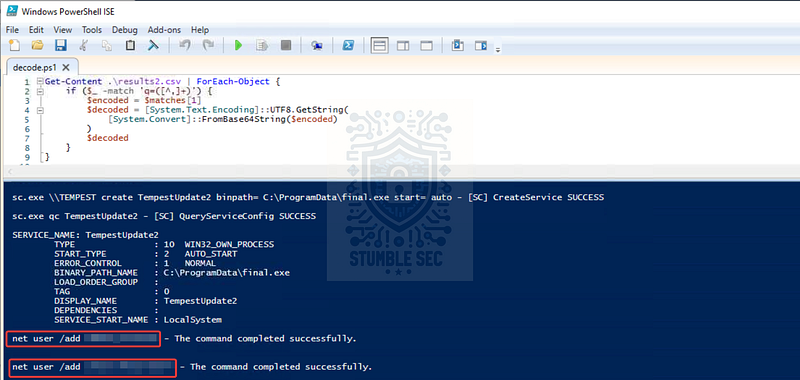The image size is (800, 380).
Task: Open the Edit menu
Action: click(x=36, y=30)
